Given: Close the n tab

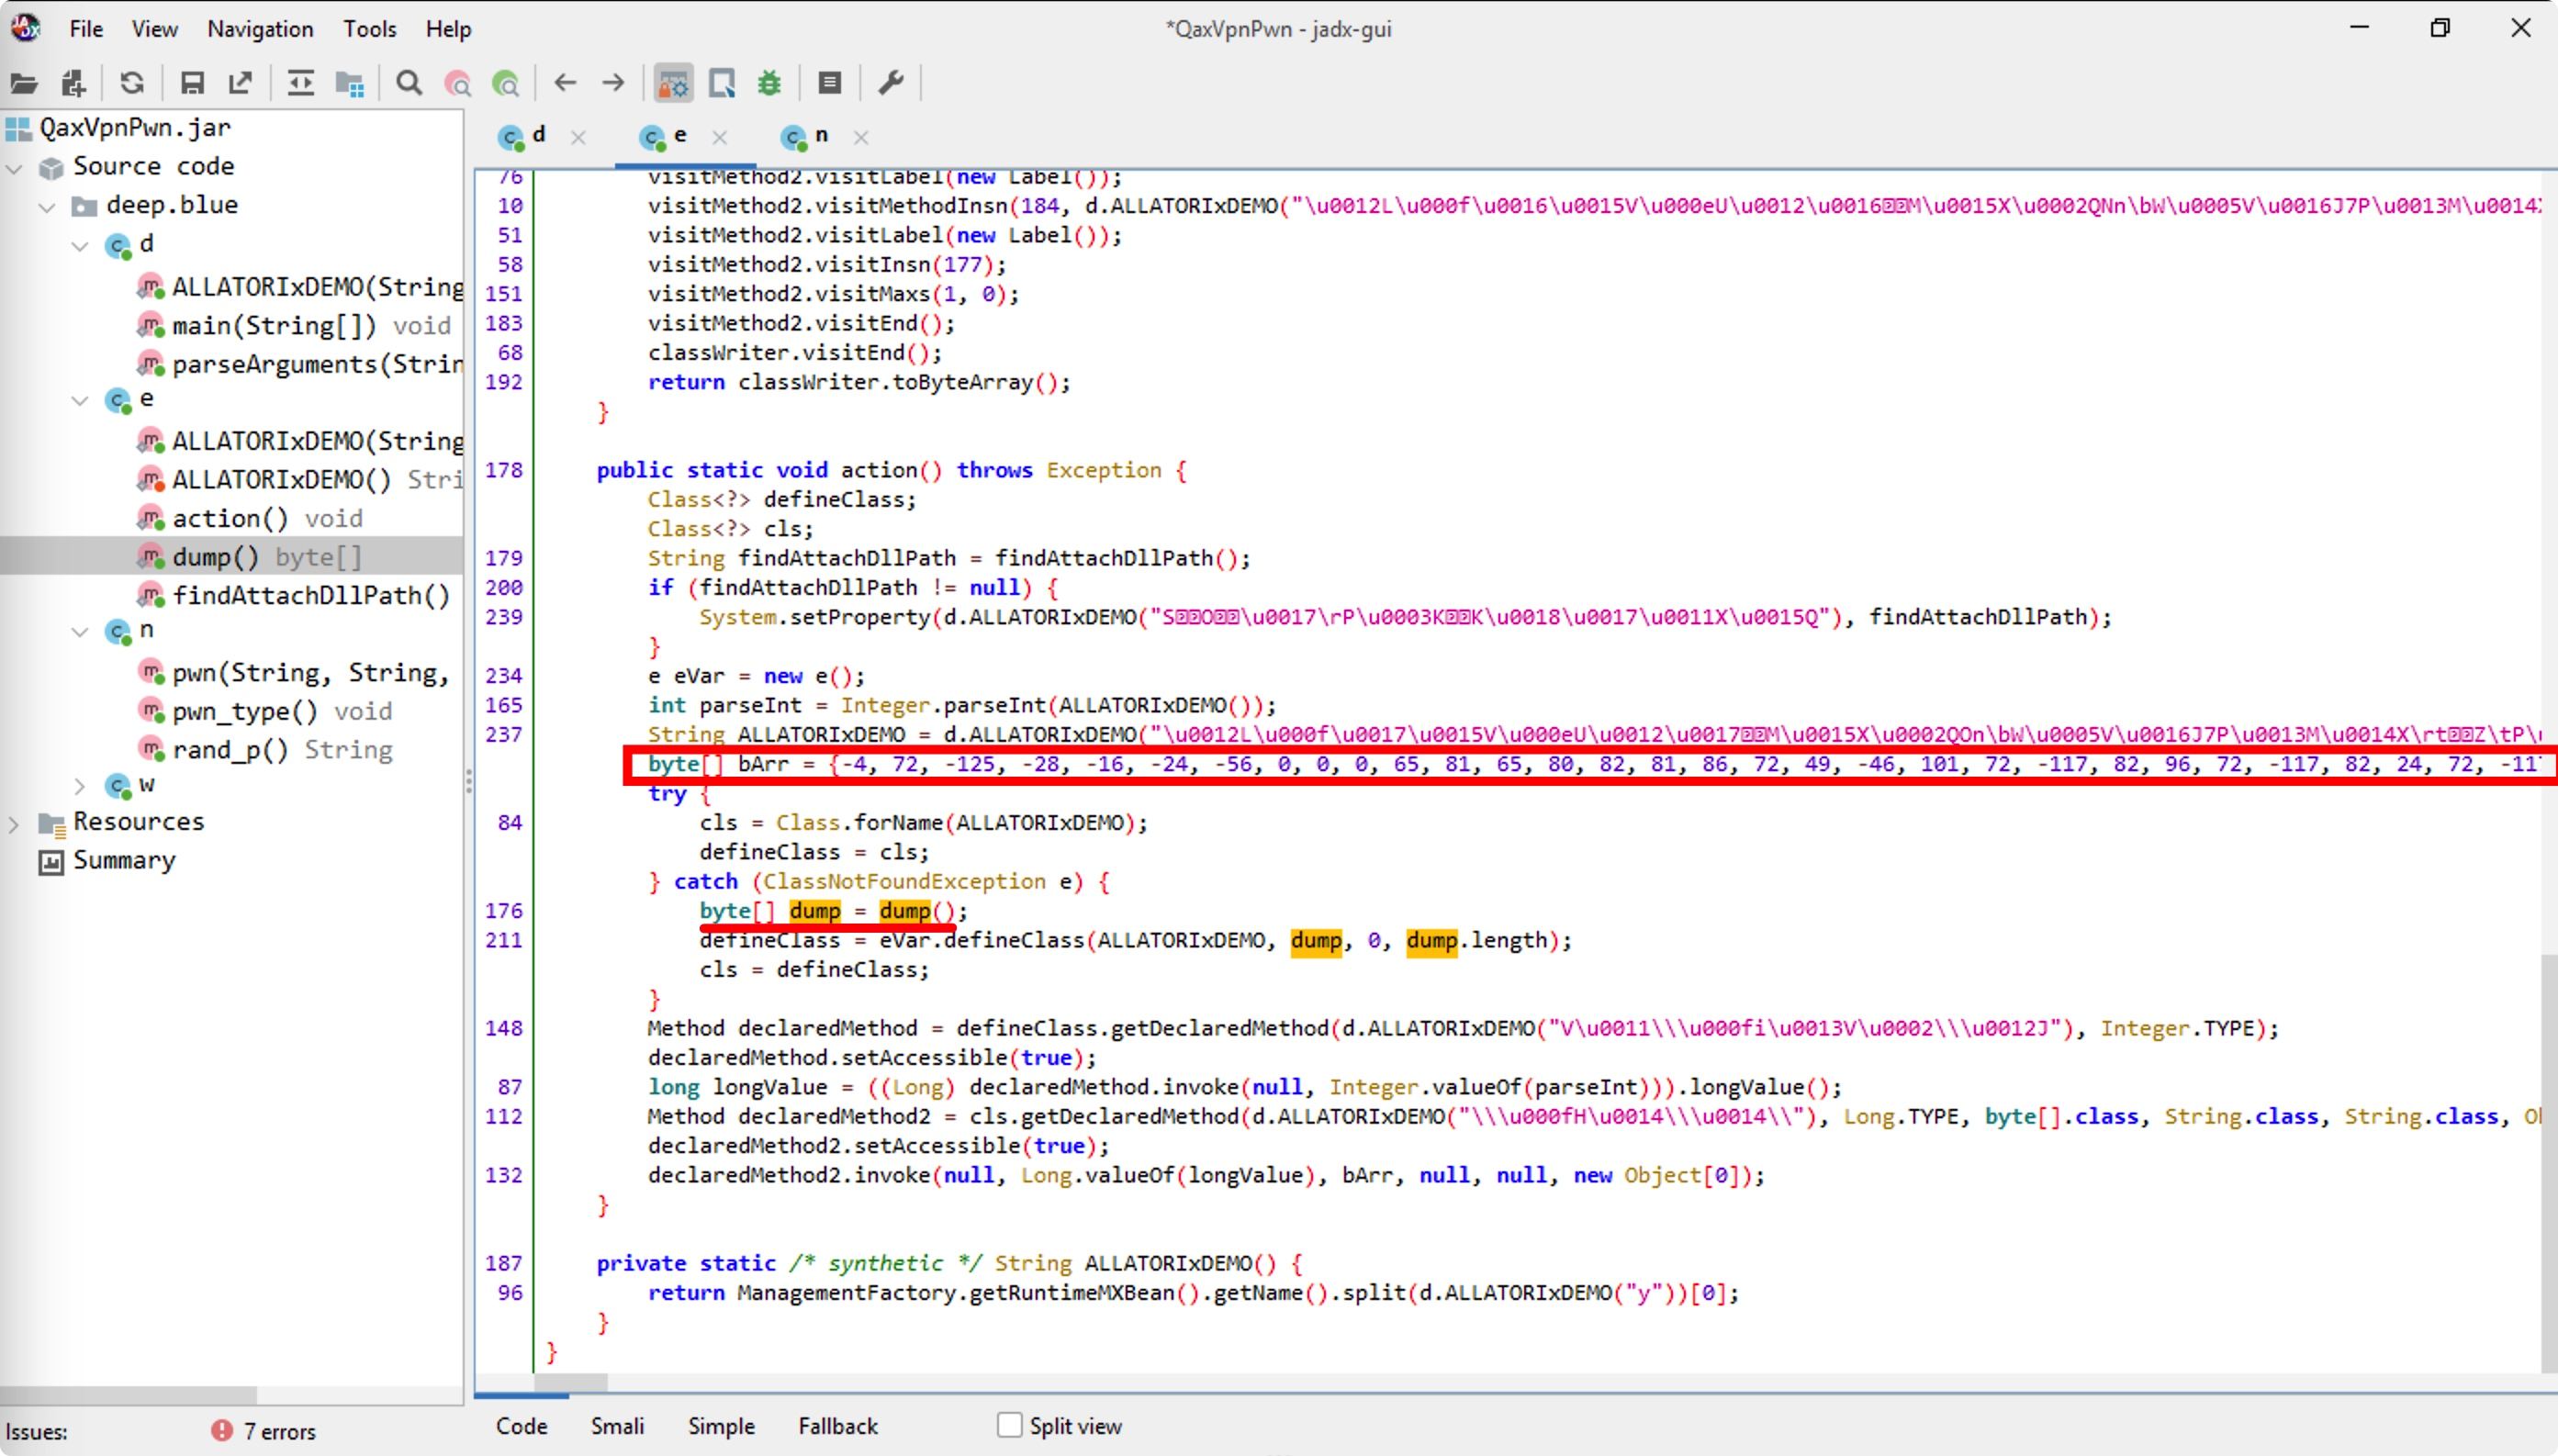Looking at the screenshot, I should pyautogui.click(x=861, y=137).
